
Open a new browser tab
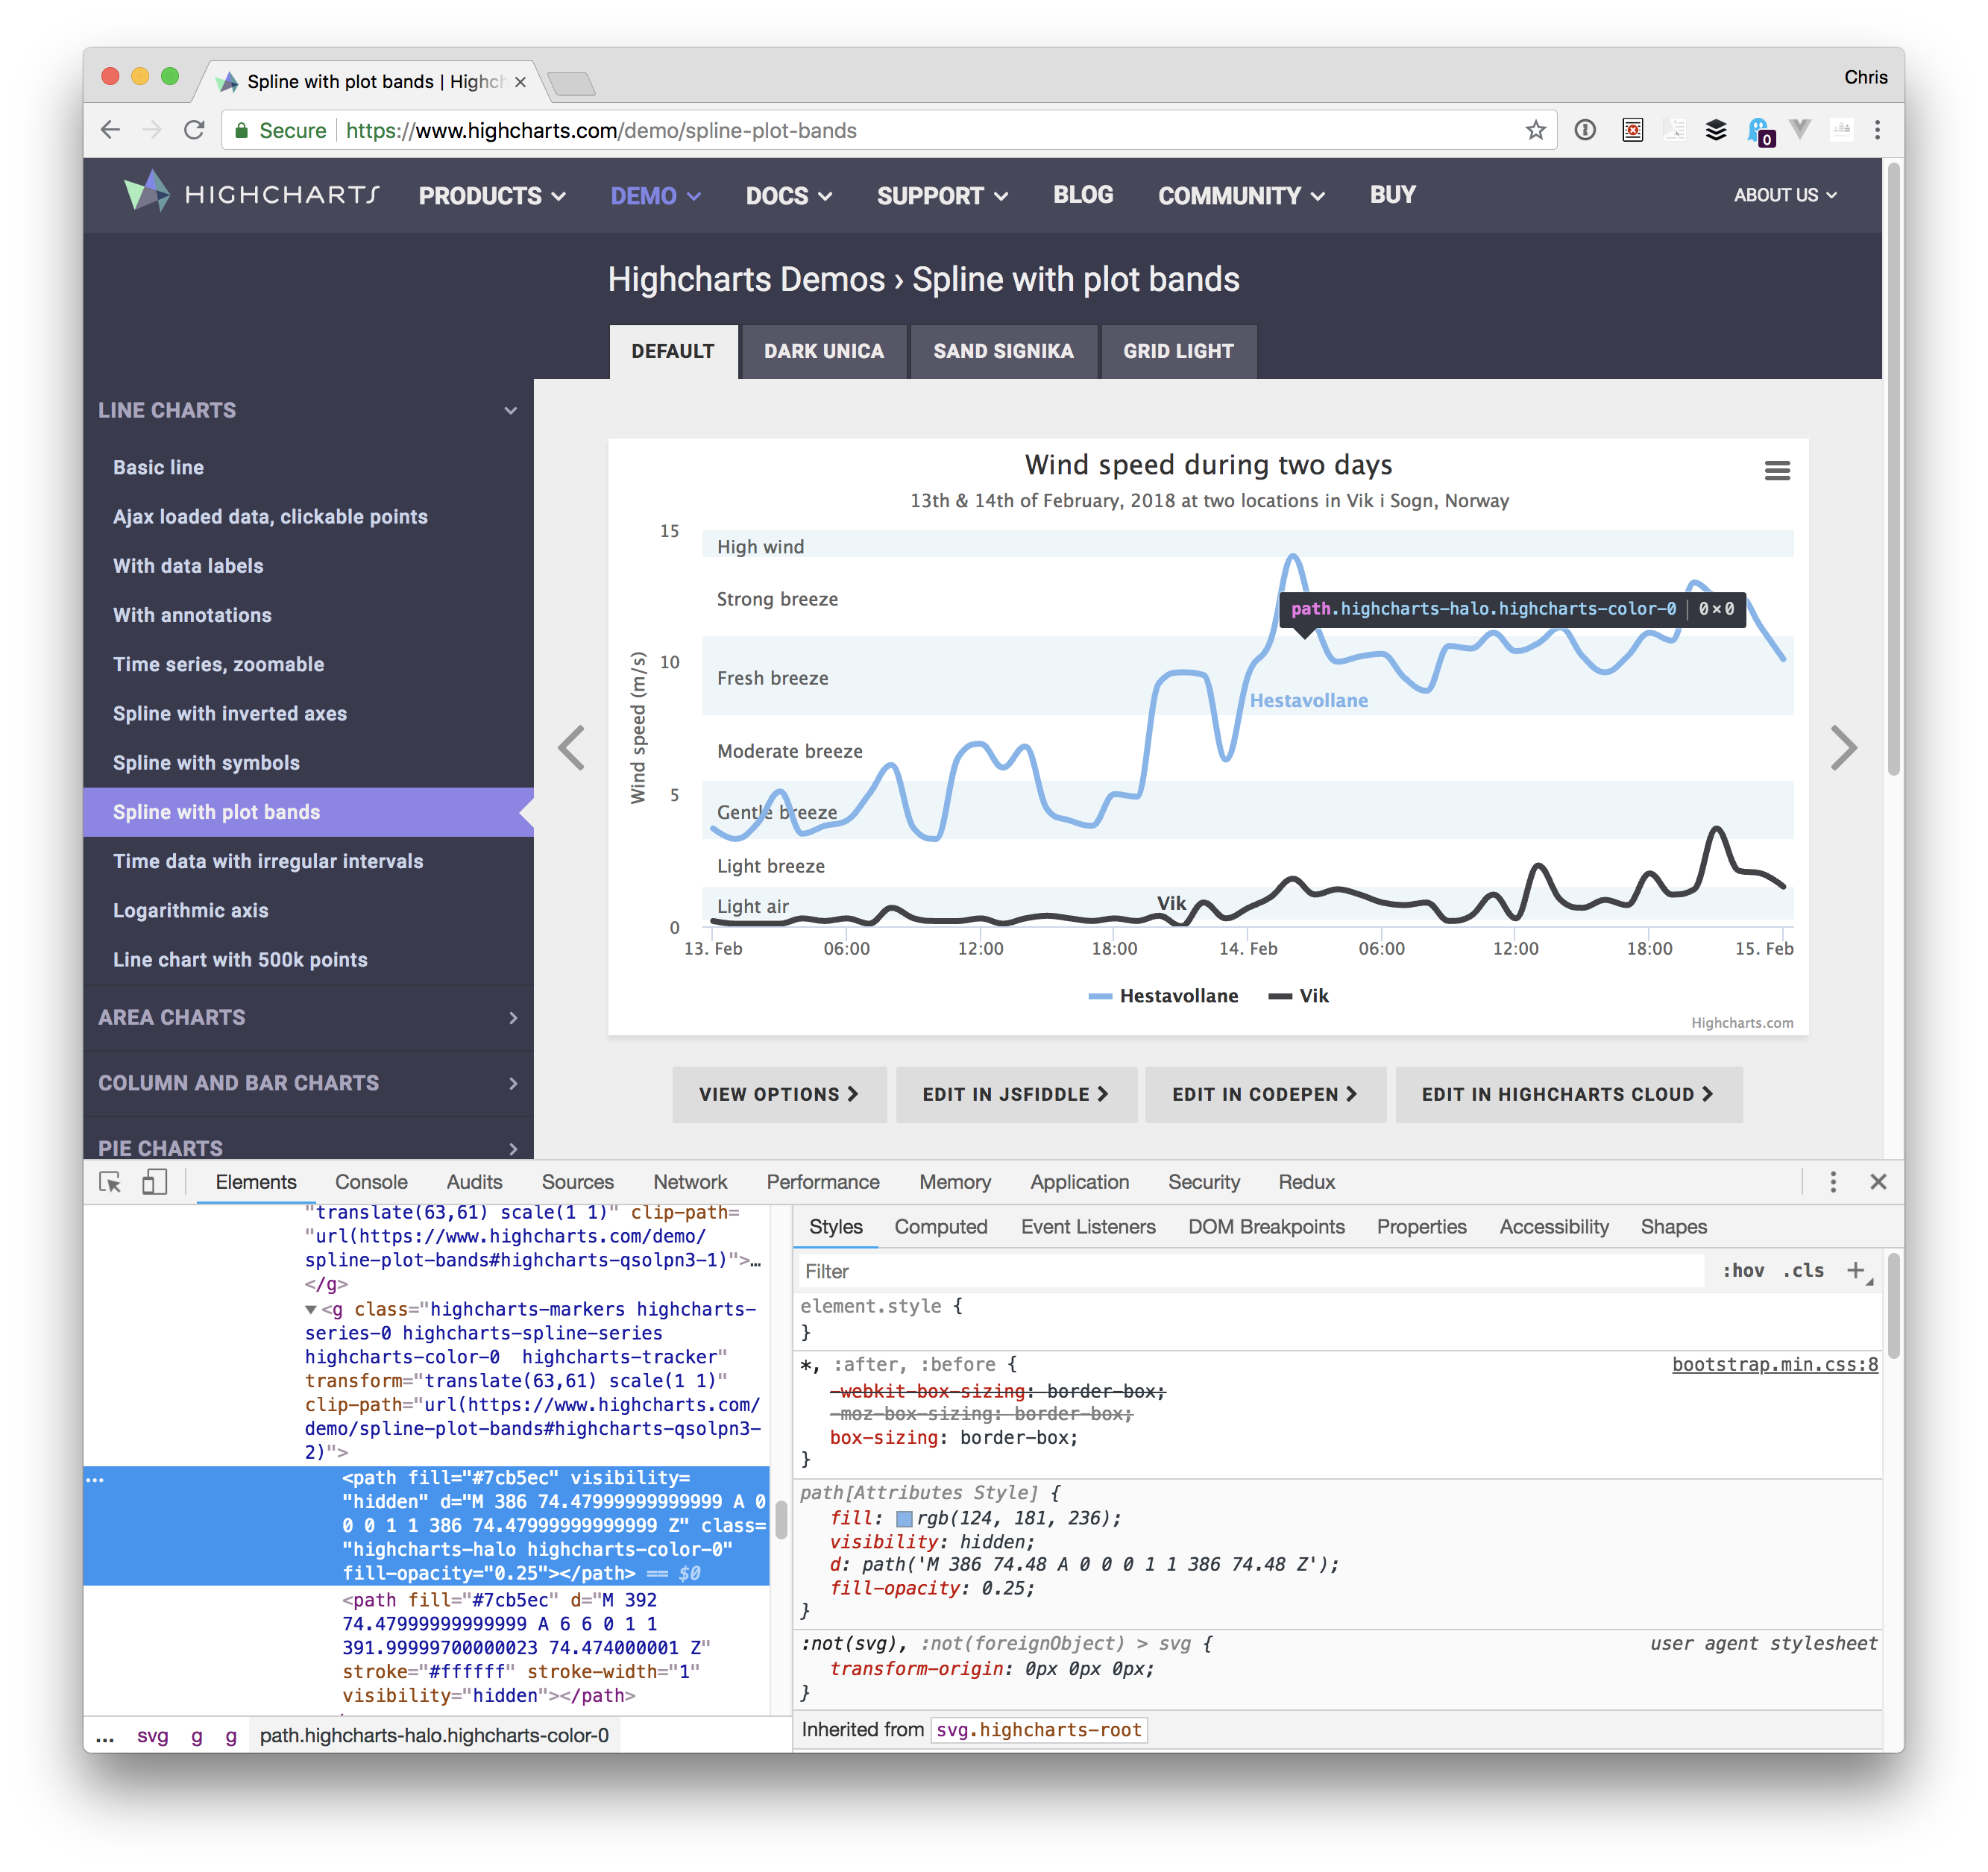pos(571,83)
